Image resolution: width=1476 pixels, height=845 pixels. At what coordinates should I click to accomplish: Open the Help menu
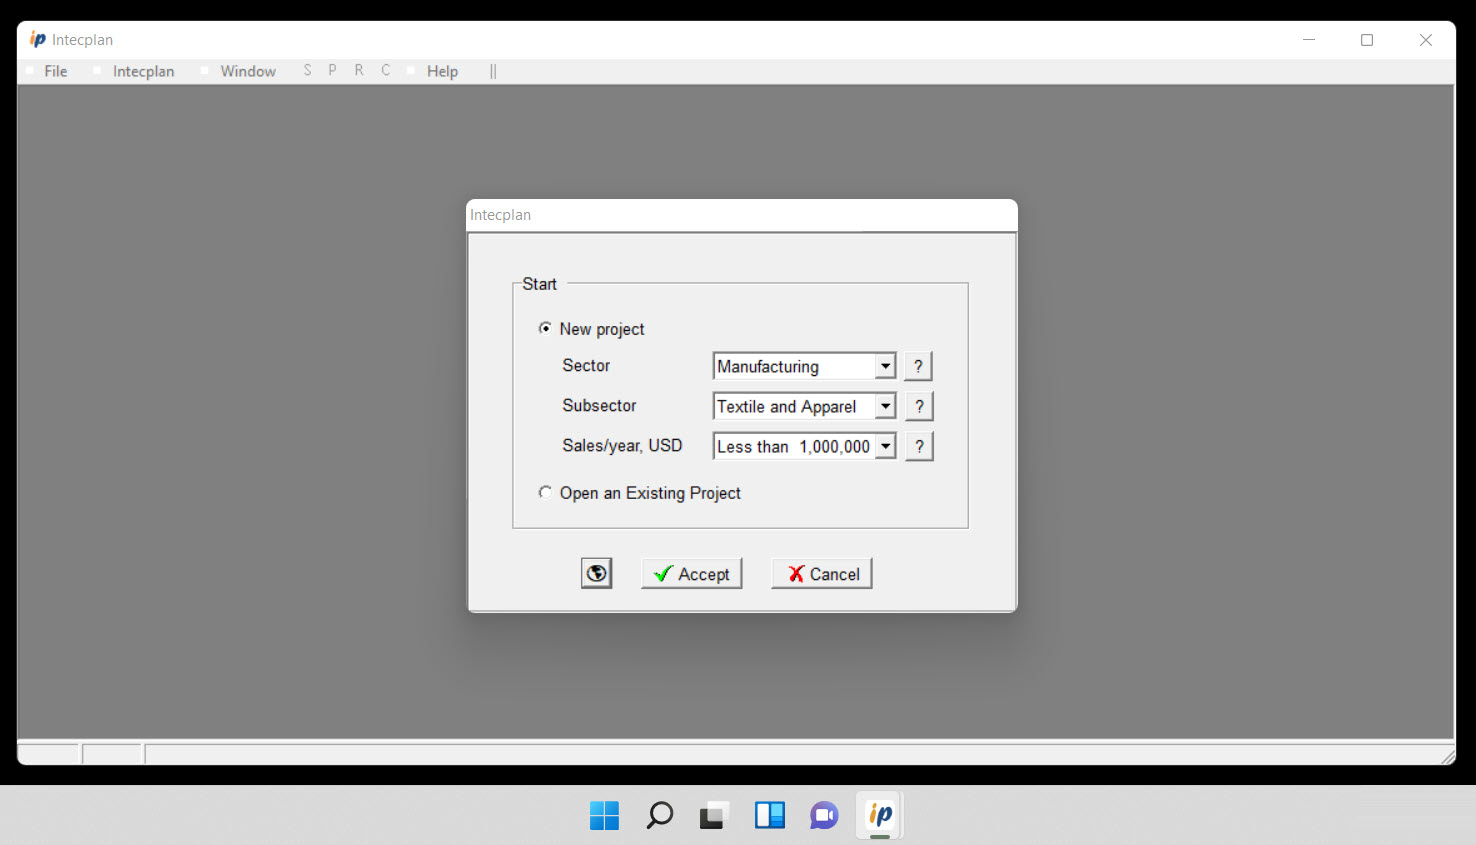click(441, 70)
